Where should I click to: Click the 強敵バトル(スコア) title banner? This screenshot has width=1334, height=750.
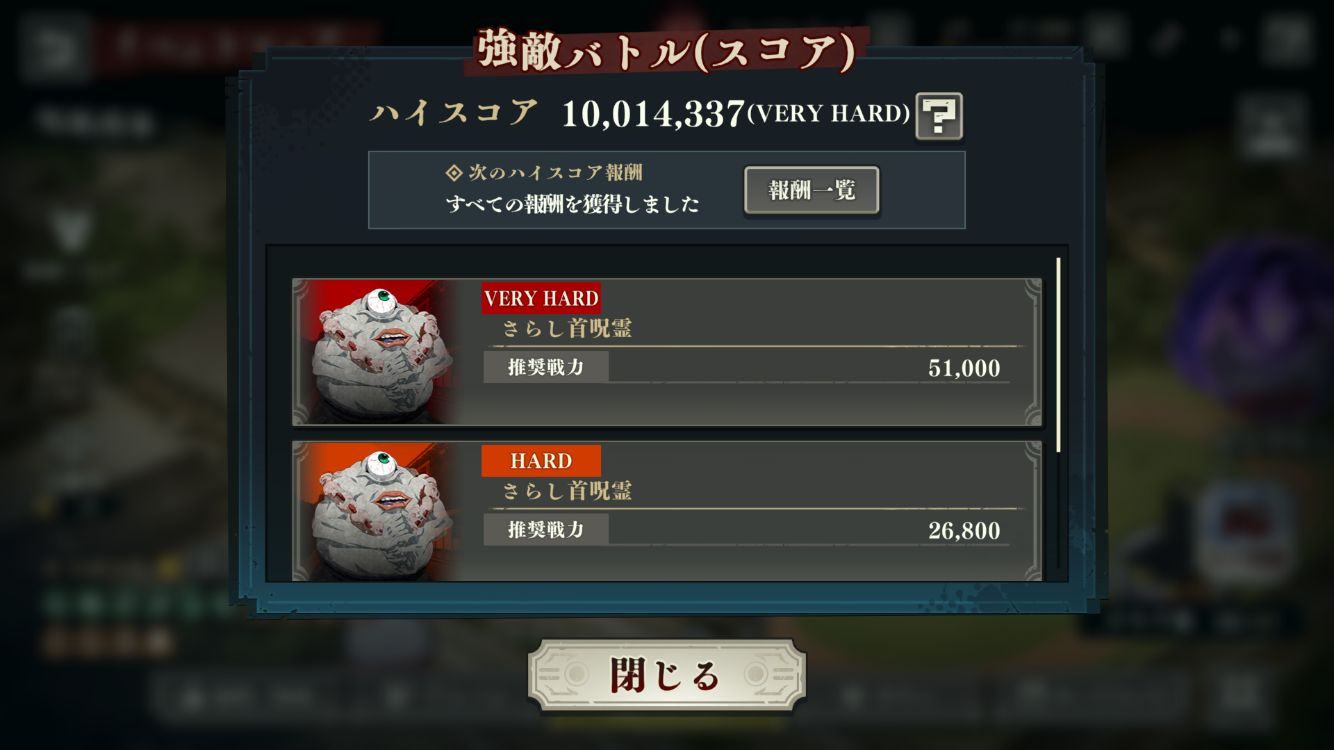coord(666,51)
